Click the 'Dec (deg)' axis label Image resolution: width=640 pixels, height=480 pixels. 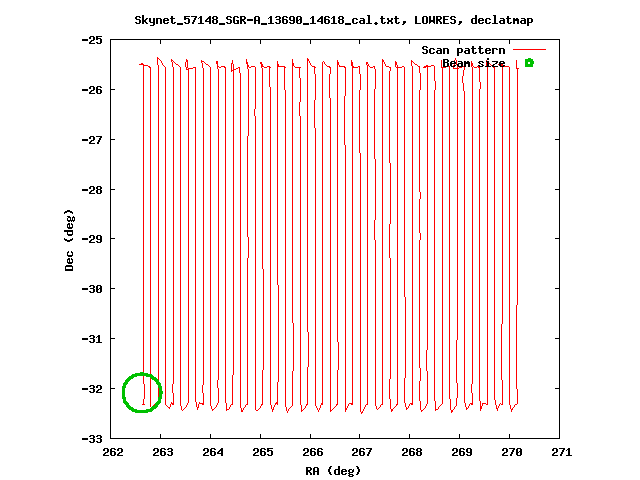[x=69, y=240]
